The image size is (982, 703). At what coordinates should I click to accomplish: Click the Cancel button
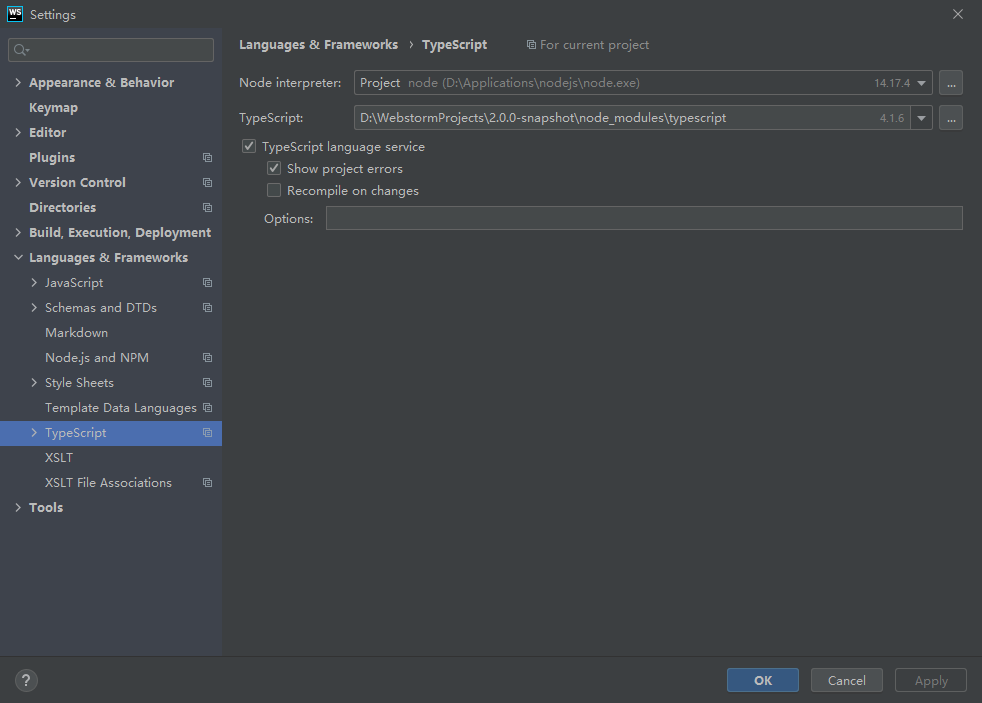847,680
